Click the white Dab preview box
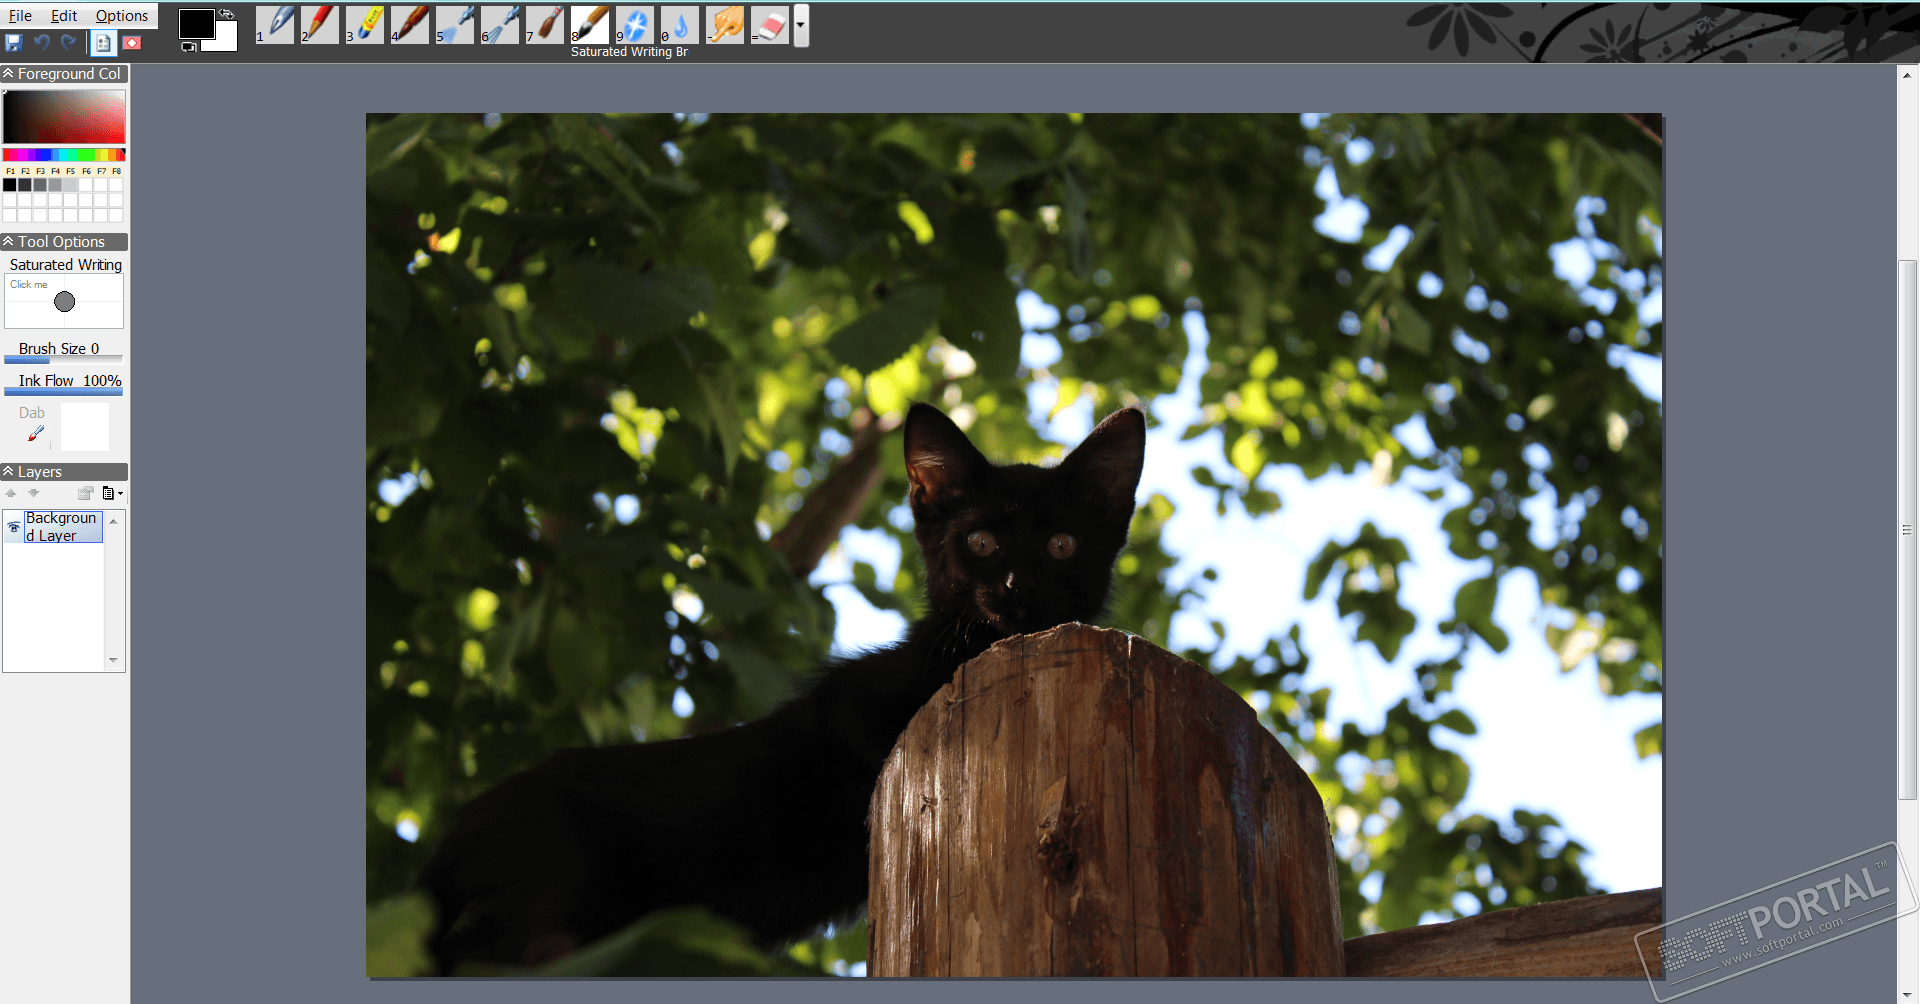This screenshot has width=1920, height=1004. point(85,427)
